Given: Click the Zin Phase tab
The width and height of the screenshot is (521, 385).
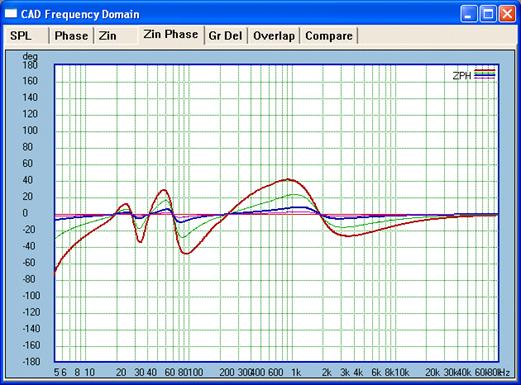Looking at the screenshot, I should (171, 34).
